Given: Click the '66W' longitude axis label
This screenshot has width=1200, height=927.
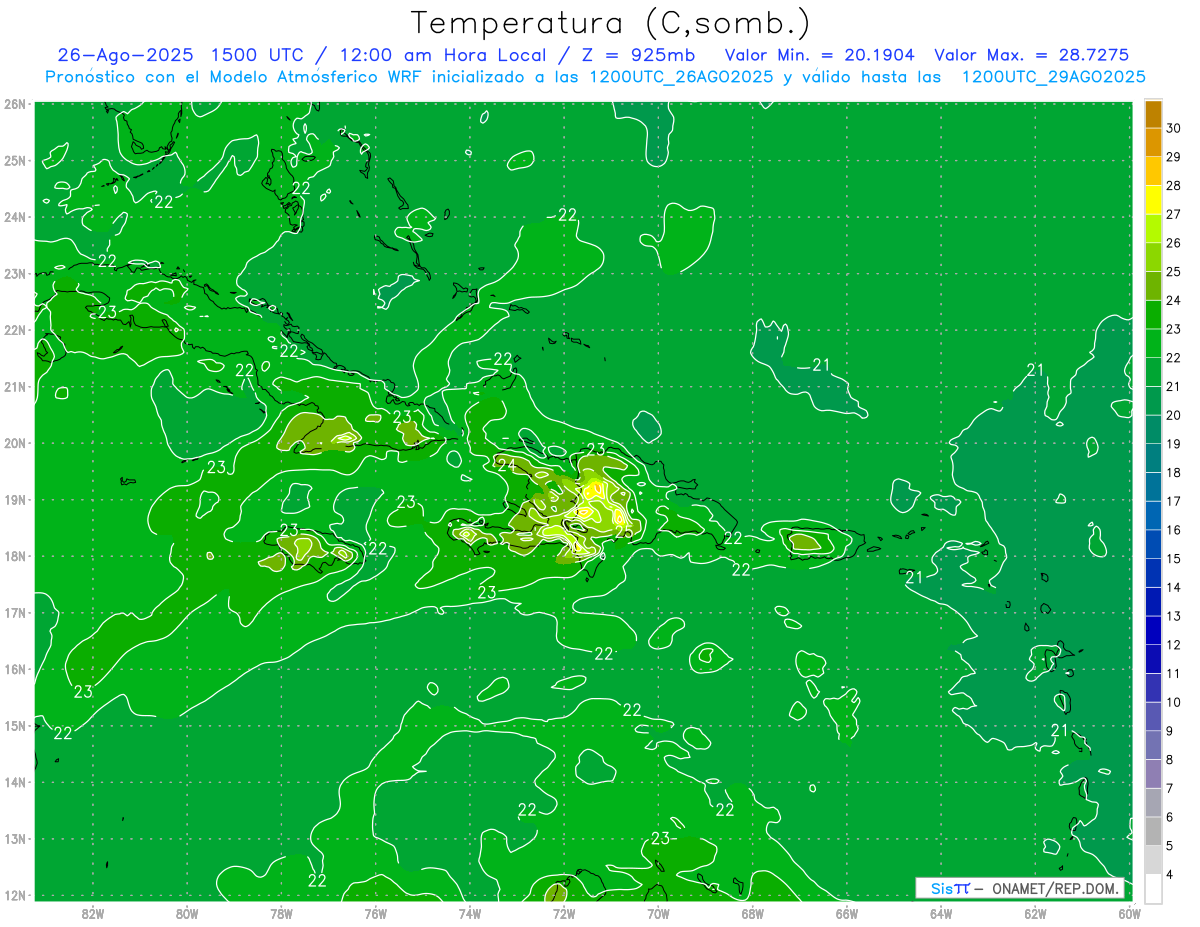Looking at the screenshot, I should click(847, 913).
